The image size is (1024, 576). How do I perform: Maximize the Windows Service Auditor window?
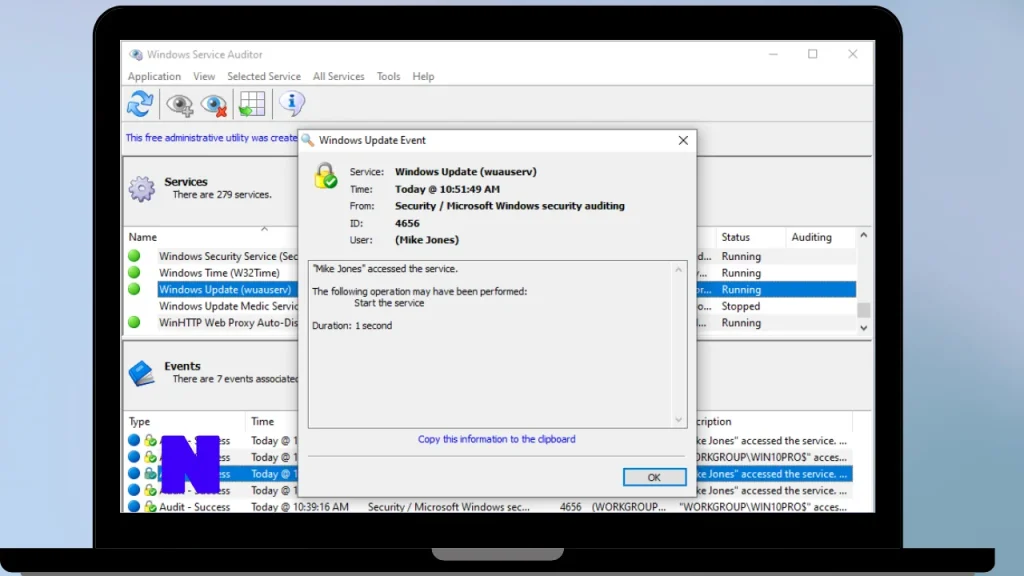[812, 54]
